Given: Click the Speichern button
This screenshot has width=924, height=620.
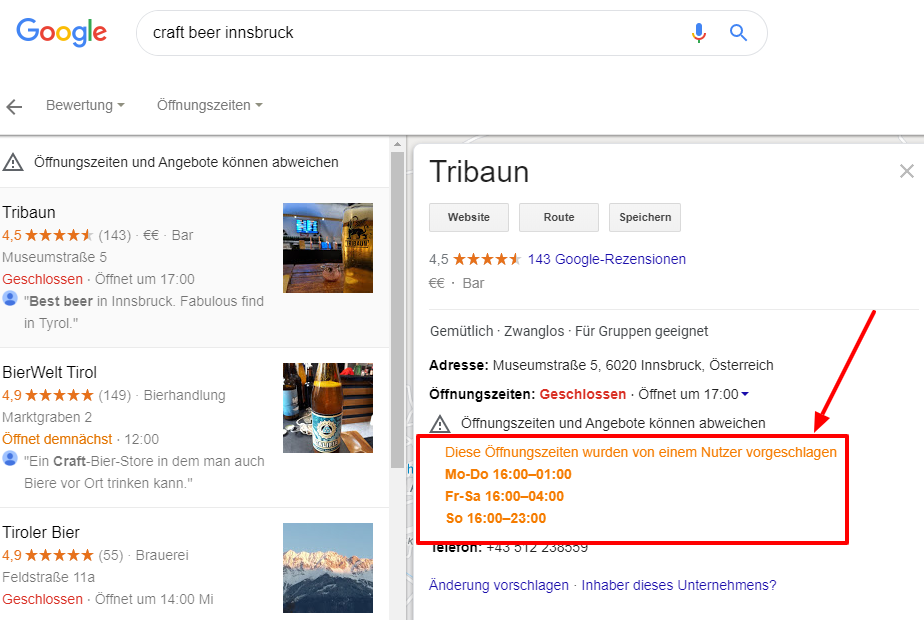Looking at the screenshot, I should click(645, 217).
